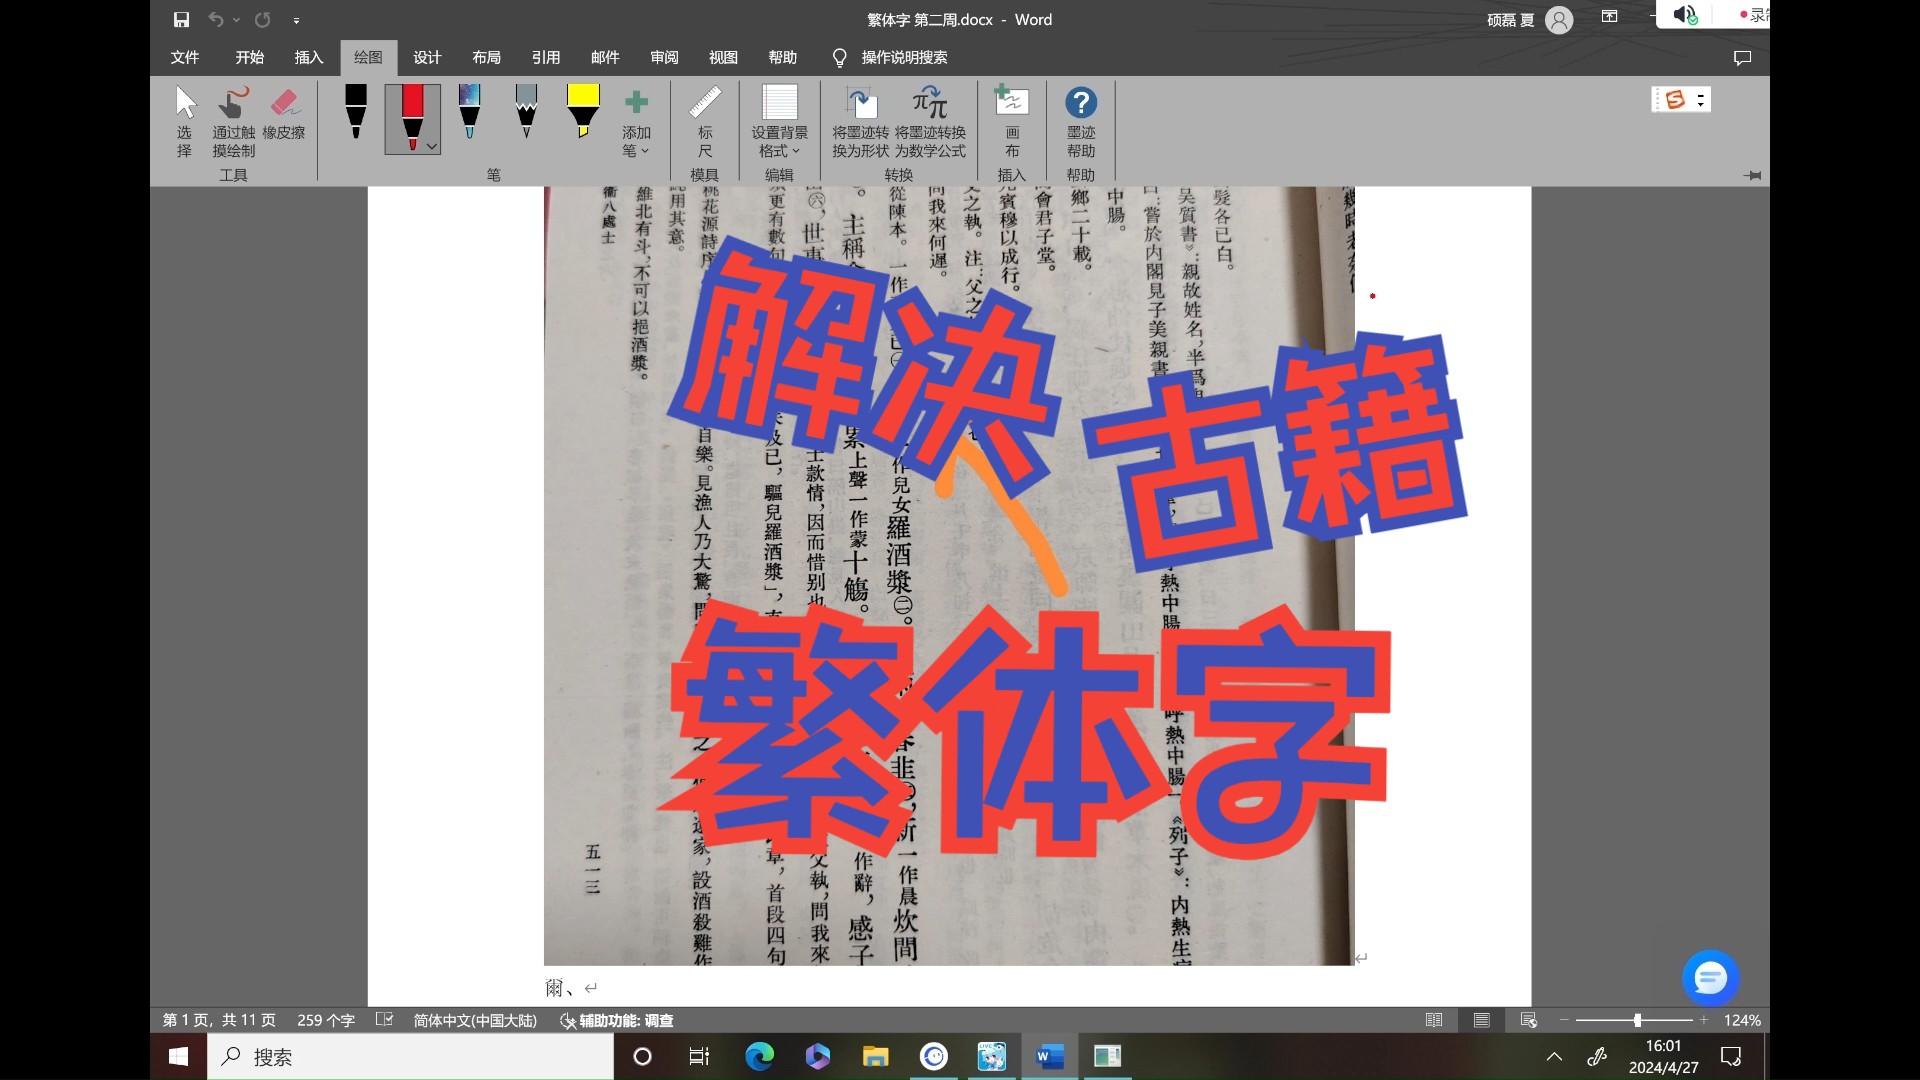
Task: Expand the undo history dropdown arrow
Action: (236, 20)
